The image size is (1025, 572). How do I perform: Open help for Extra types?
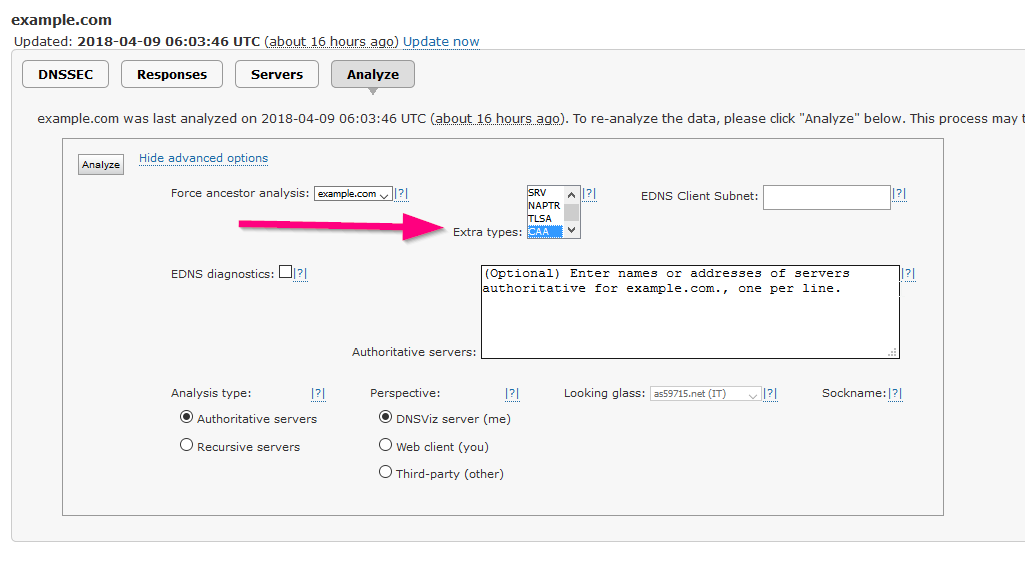(589, 193)
